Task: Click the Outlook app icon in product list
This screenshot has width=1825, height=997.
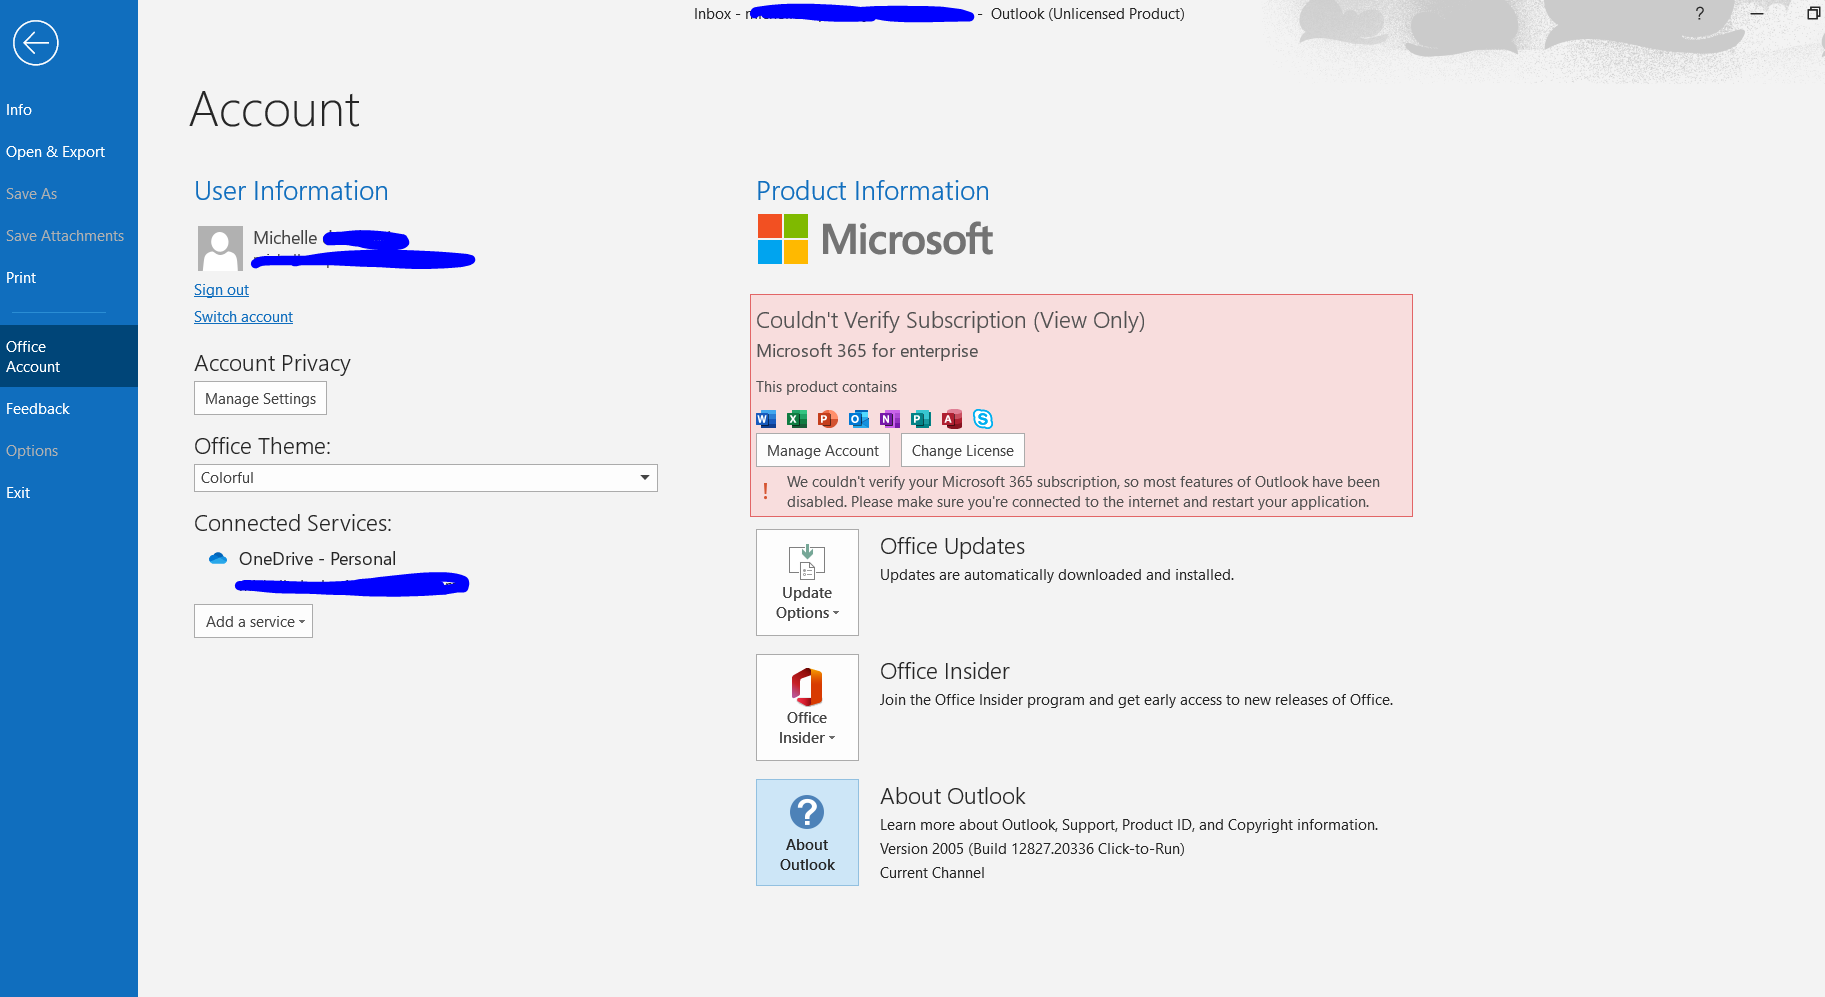Action: 859,419
